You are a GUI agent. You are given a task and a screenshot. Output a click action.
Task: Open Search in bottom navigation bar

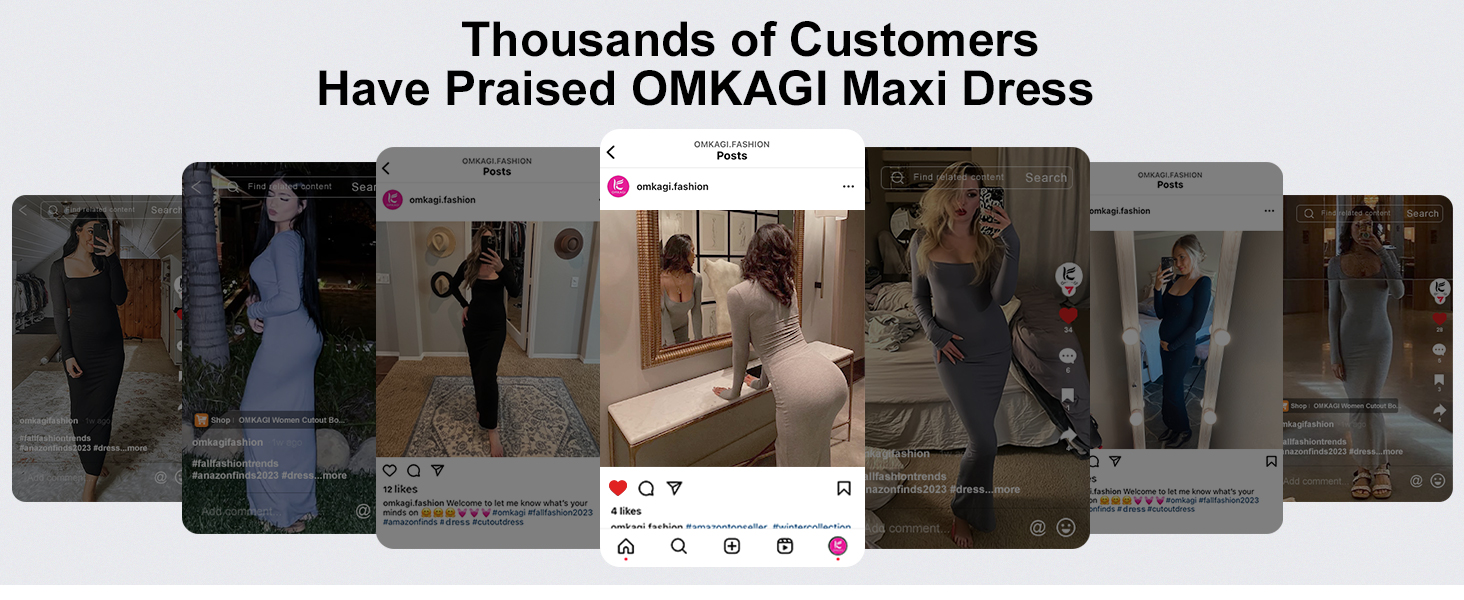pyautogui.click(x=679, y=546)
